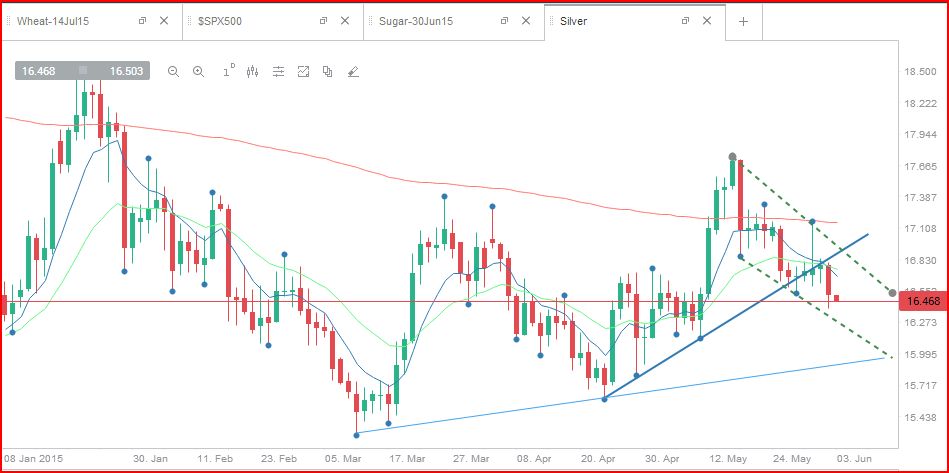Zoom in the chart with plus magnifier

click(x=199, y=71)
